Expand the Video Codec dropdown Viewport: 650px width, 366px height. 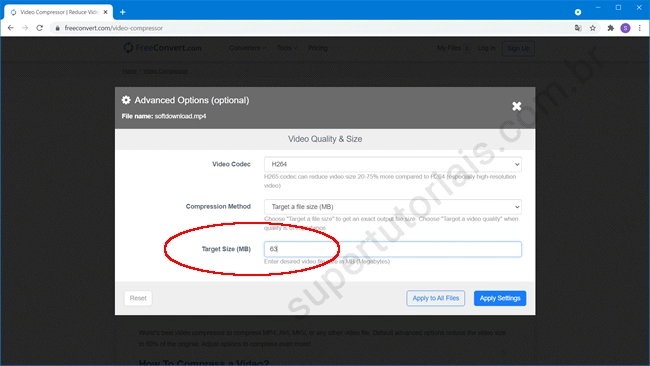pyautogui.click(x=393, y=164)
